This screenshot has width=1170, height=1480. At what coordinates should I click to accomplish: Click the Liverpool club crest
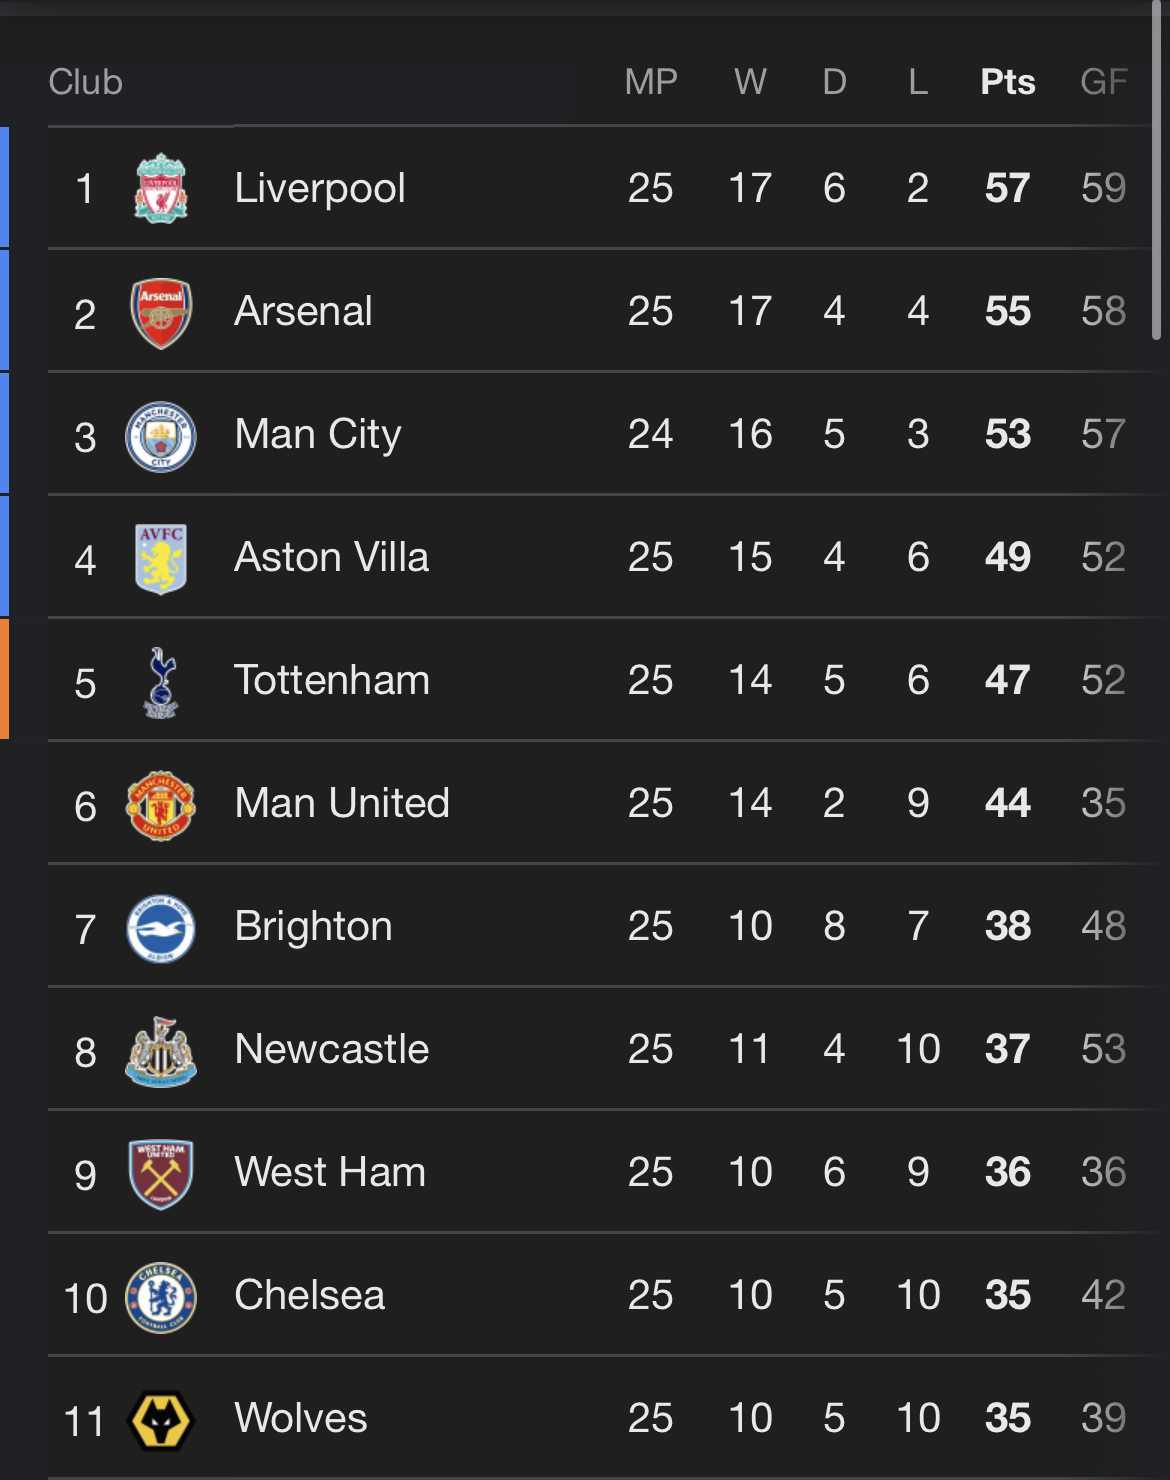161,188
